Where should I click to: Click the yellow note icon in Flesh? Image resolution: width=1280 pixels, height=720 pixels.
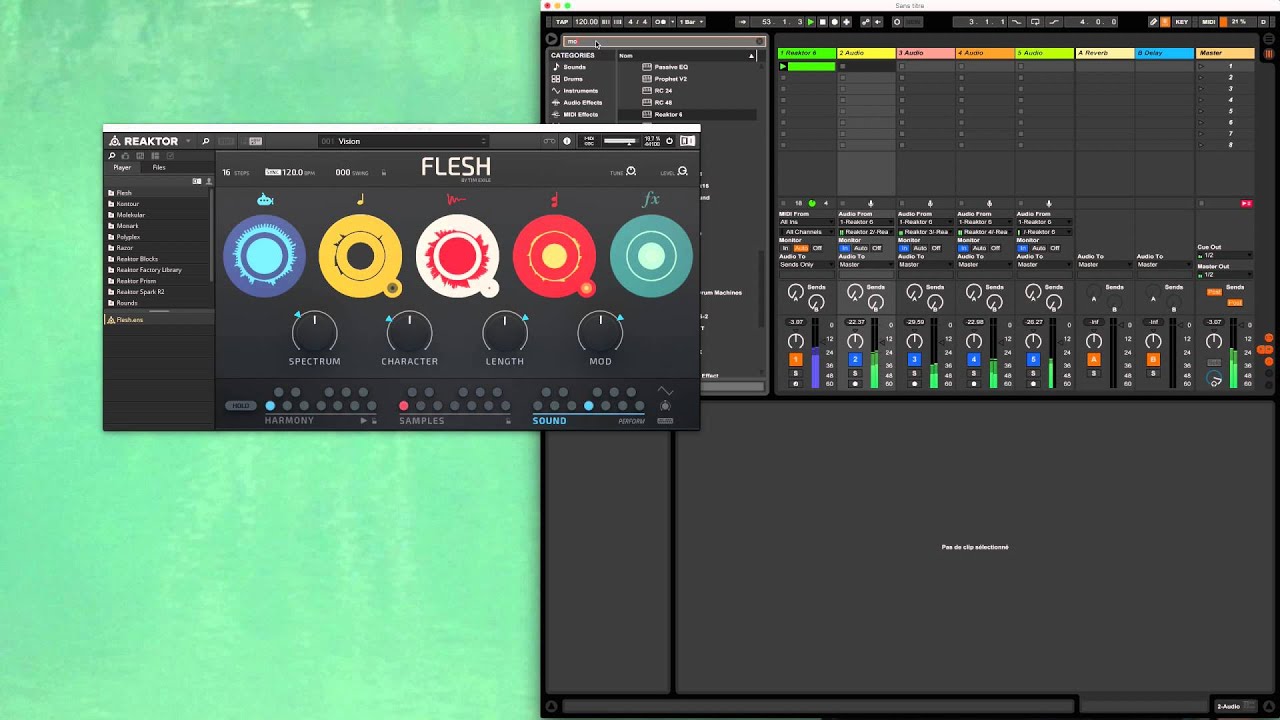click(x=361, y=200)
